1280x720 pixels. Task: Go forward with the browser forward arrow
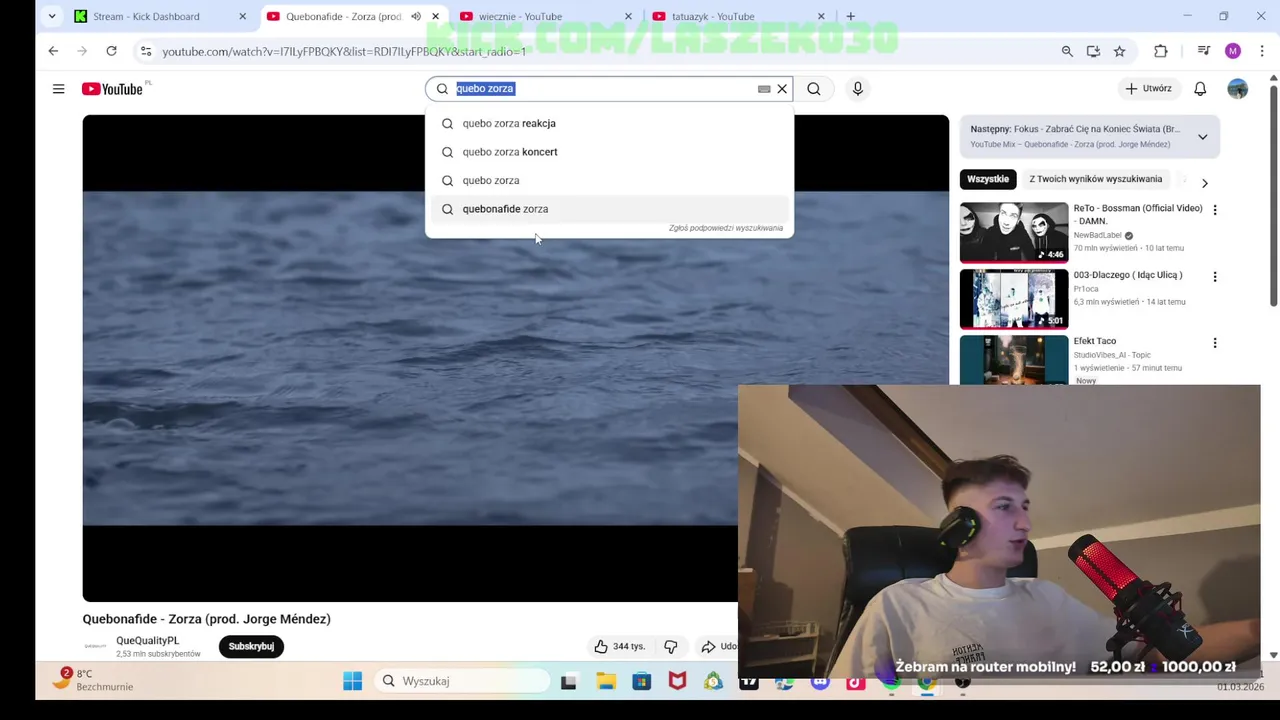[x=82, y=51]
